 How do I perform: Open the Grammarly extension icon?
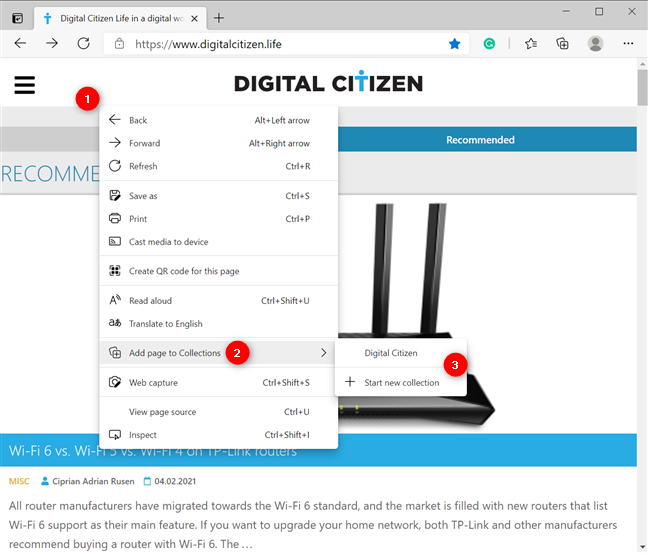pyautogui.click(x=489, y=44)
